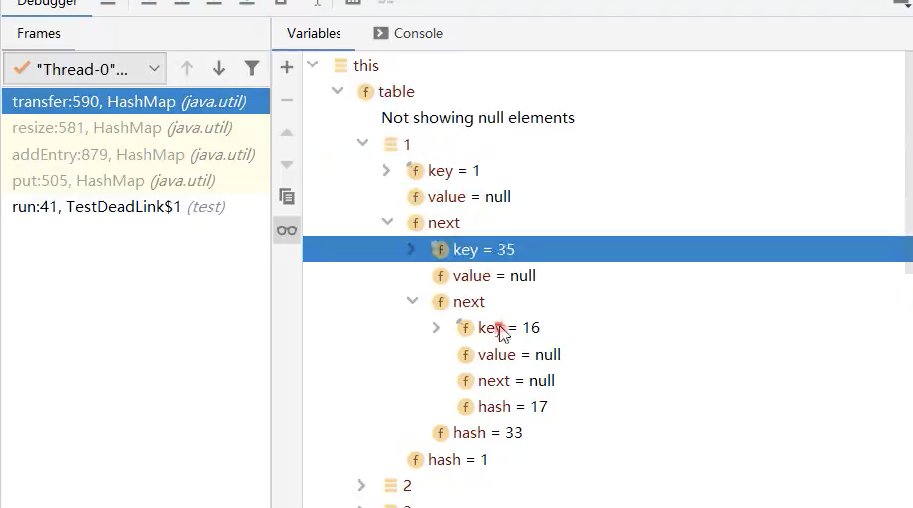Switch to the Variables tab
Image resolution: width=913 pixels, height=508 pixels.
[313, 33]
